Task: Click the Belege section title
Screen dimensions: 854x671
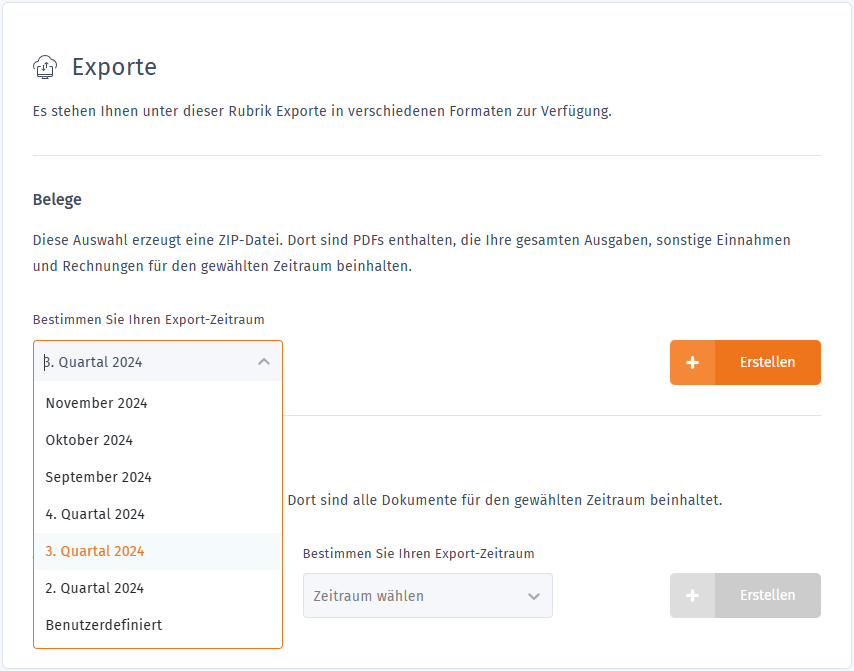Action: click(x=57, y=199)
